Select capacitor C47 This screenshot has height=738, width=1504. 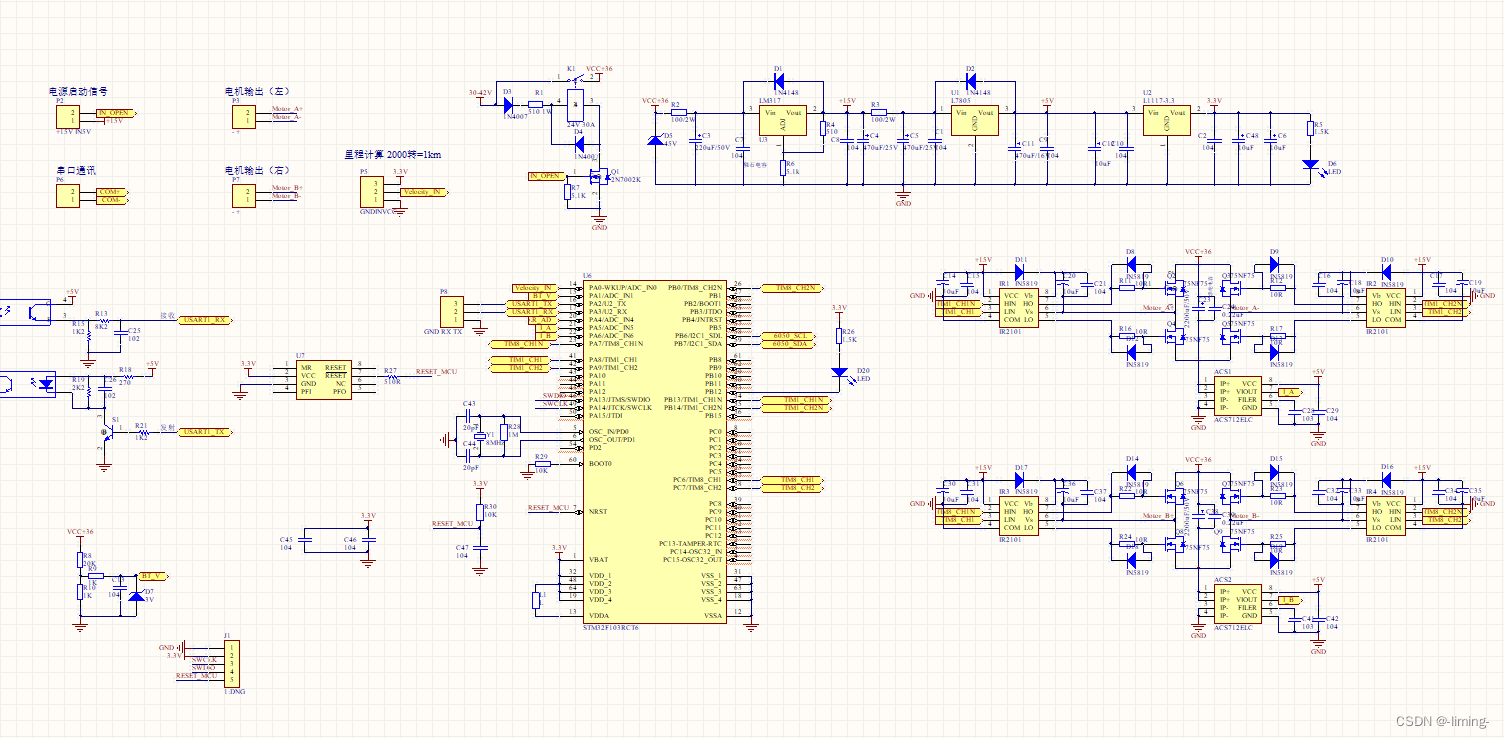pyautogui.click(x=480, y=547)
